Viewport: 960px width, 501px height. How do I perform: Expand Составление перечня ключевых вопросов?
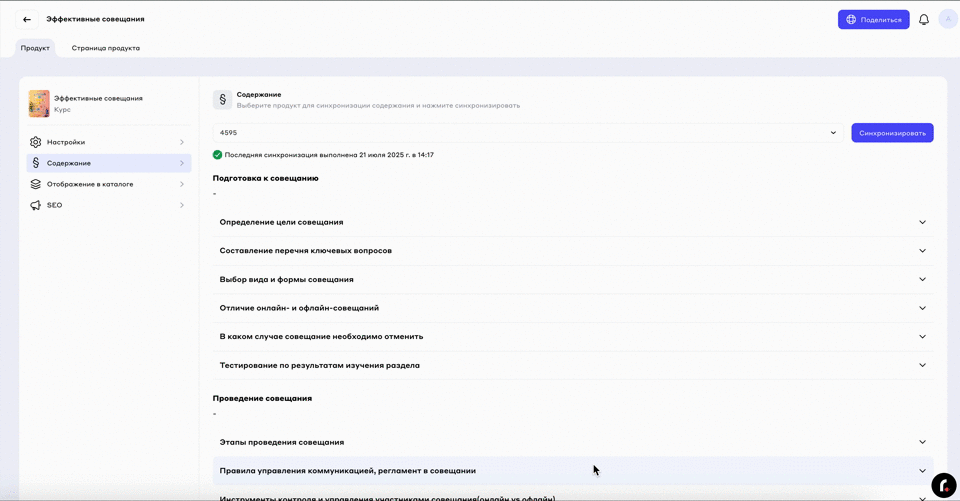(573, 251)
